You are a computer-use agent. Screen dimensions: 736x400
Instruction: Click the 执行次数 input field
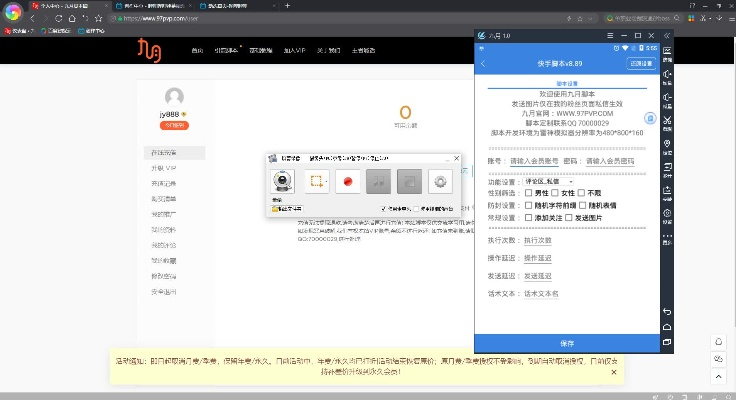point(537,240)
